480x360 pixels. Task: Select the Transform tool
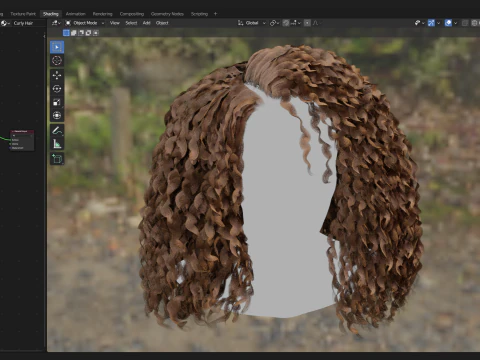(57, 115)
